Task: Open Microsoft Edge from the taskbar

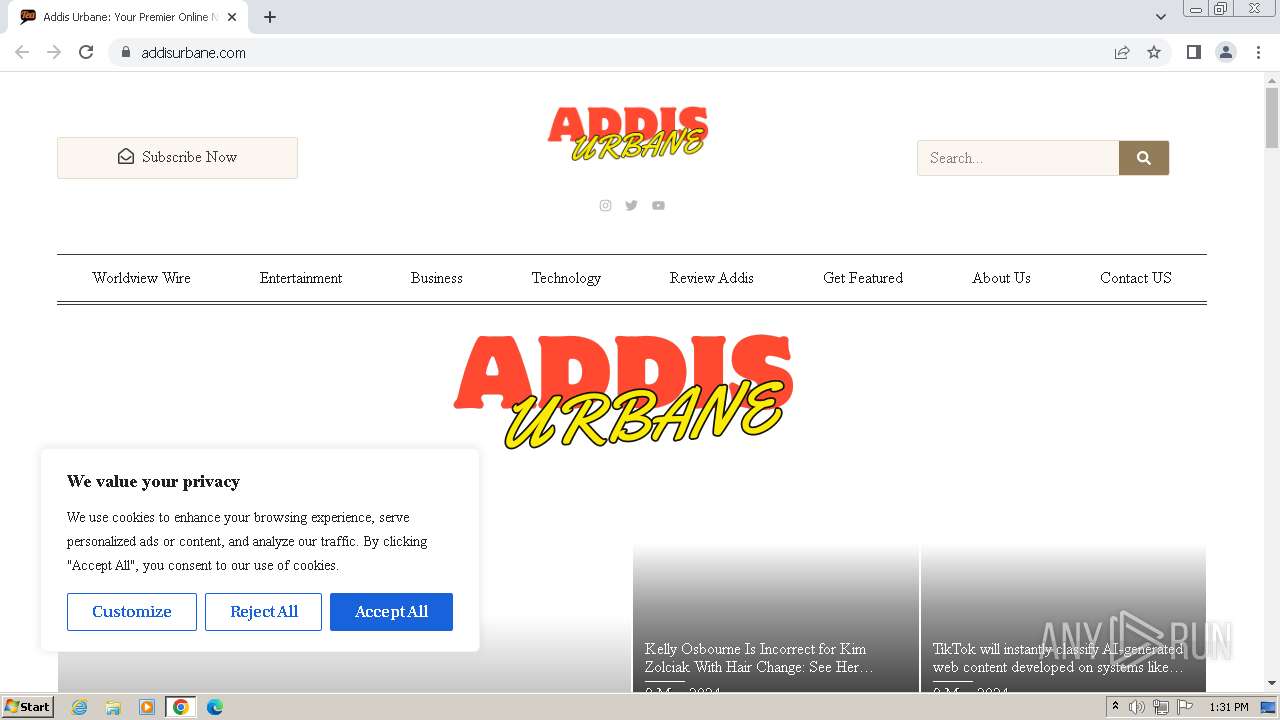Action: point(215,707)
